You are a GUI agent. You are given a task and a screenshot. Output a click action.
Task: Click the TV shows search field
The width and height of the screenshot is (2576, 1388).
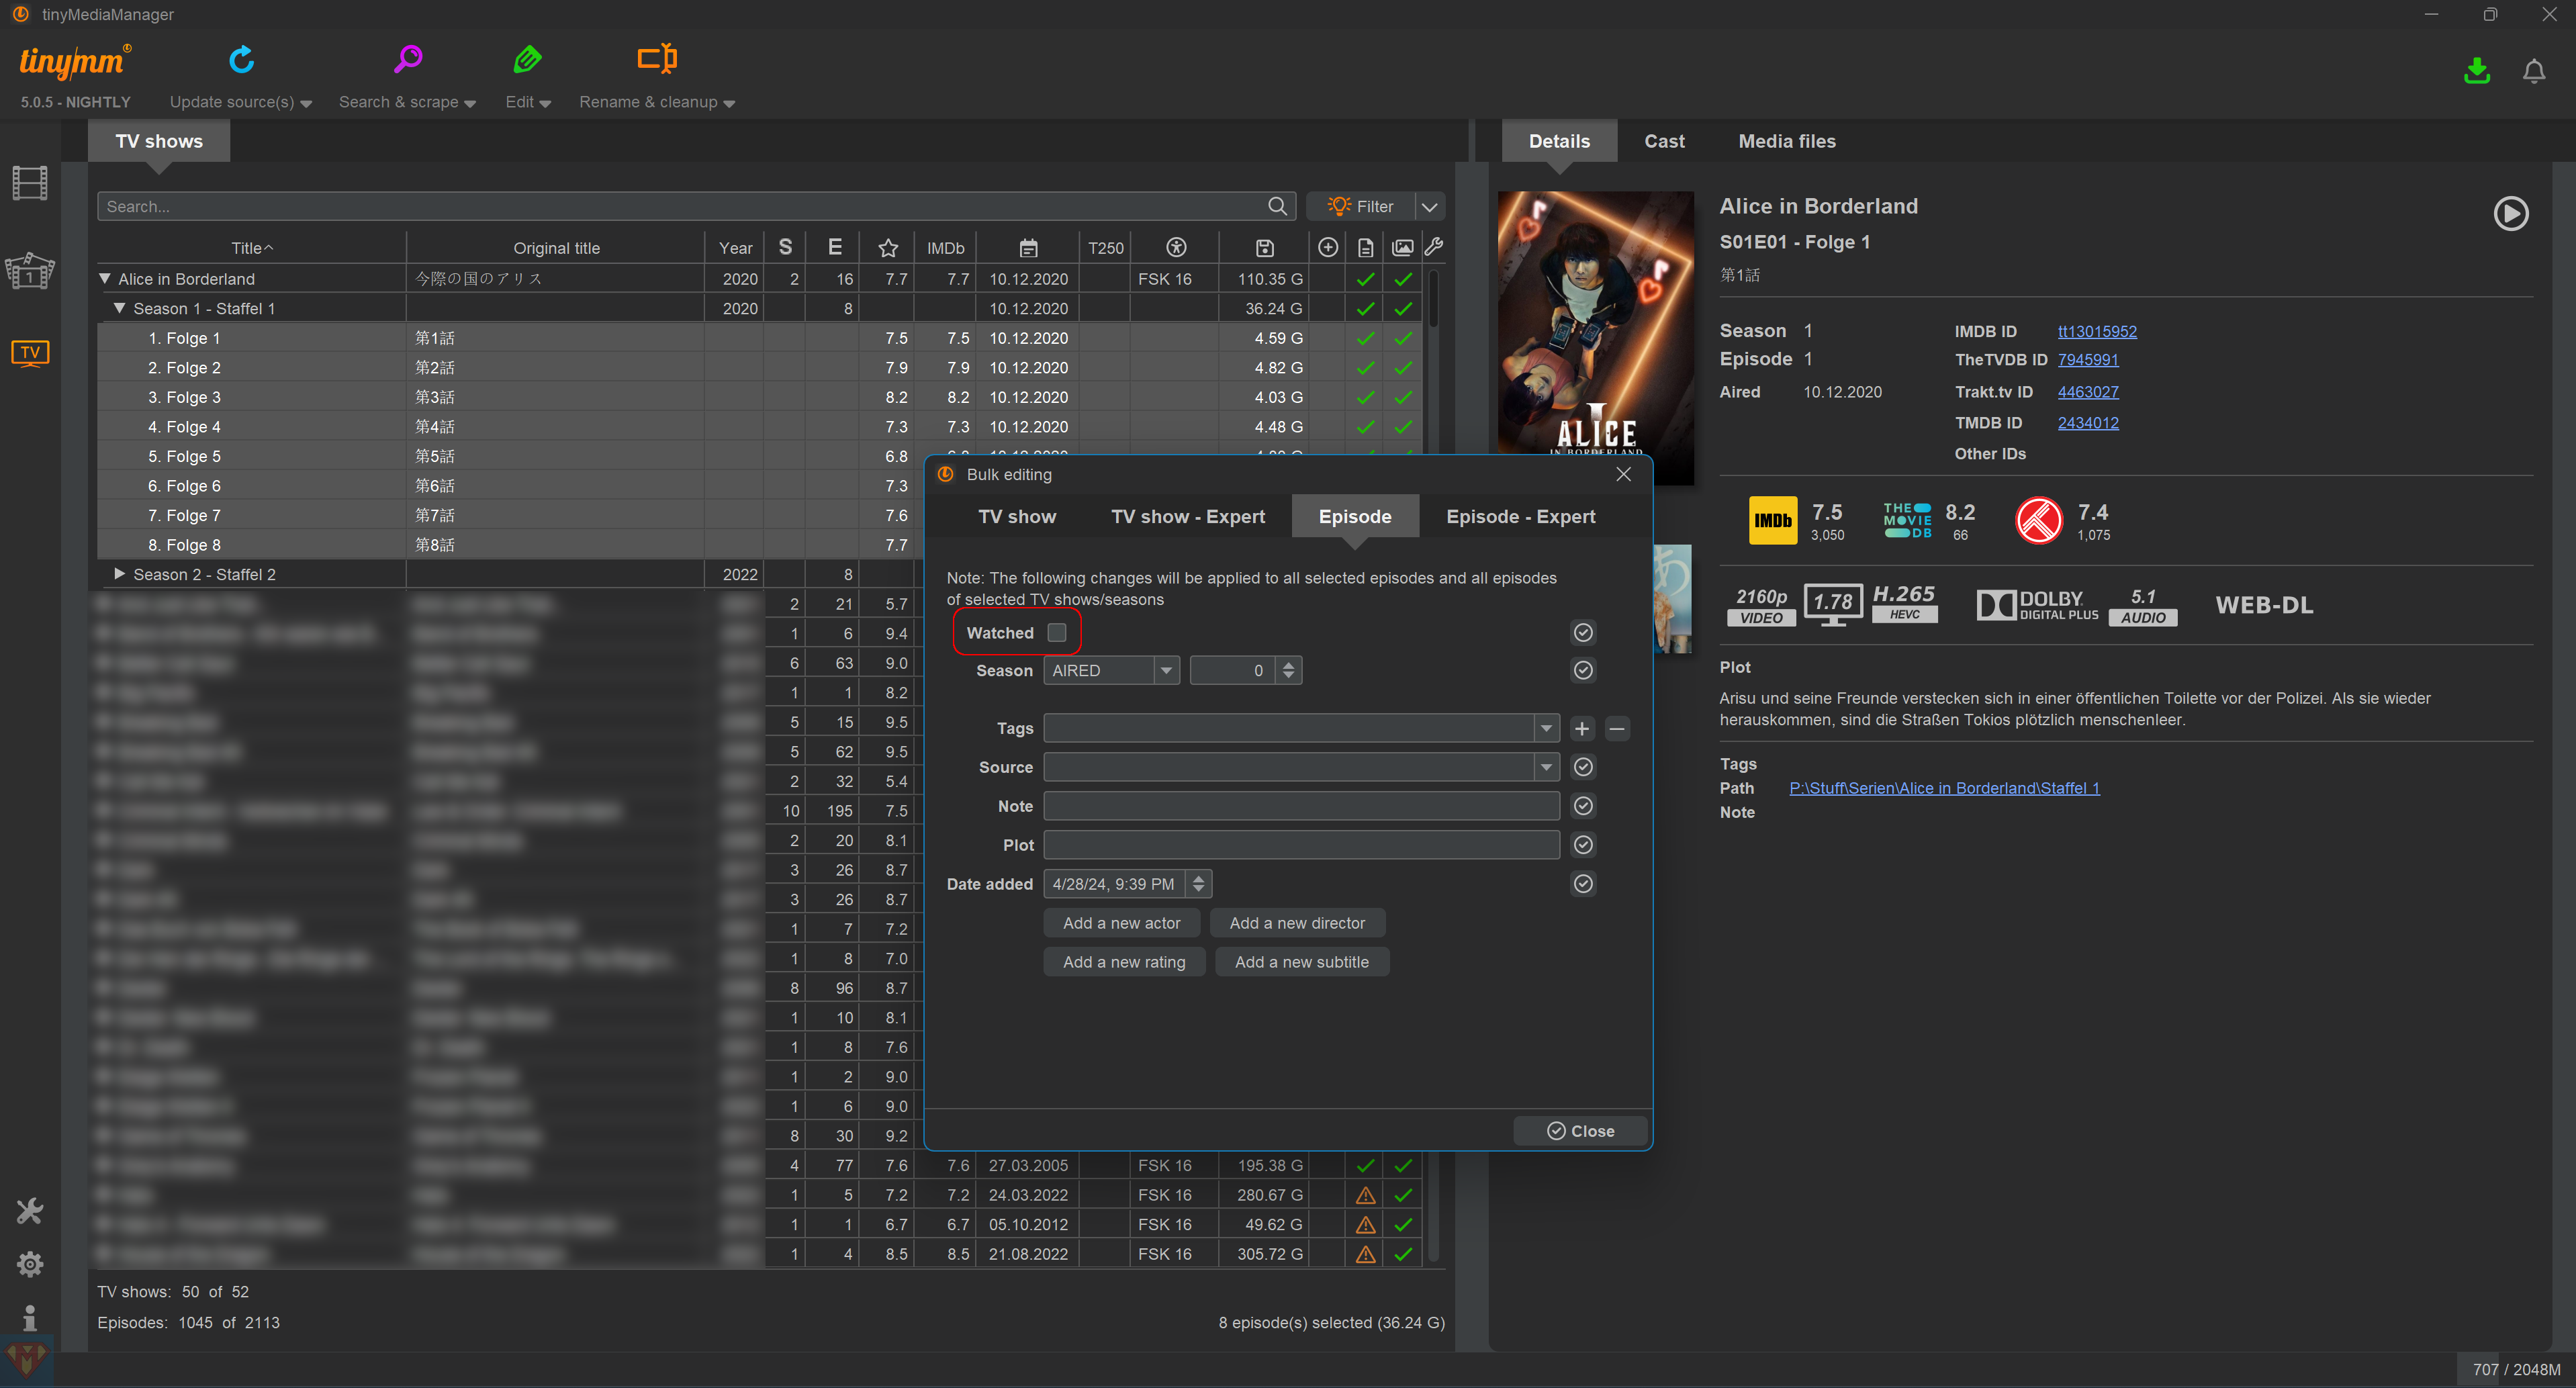click(680, 207)
